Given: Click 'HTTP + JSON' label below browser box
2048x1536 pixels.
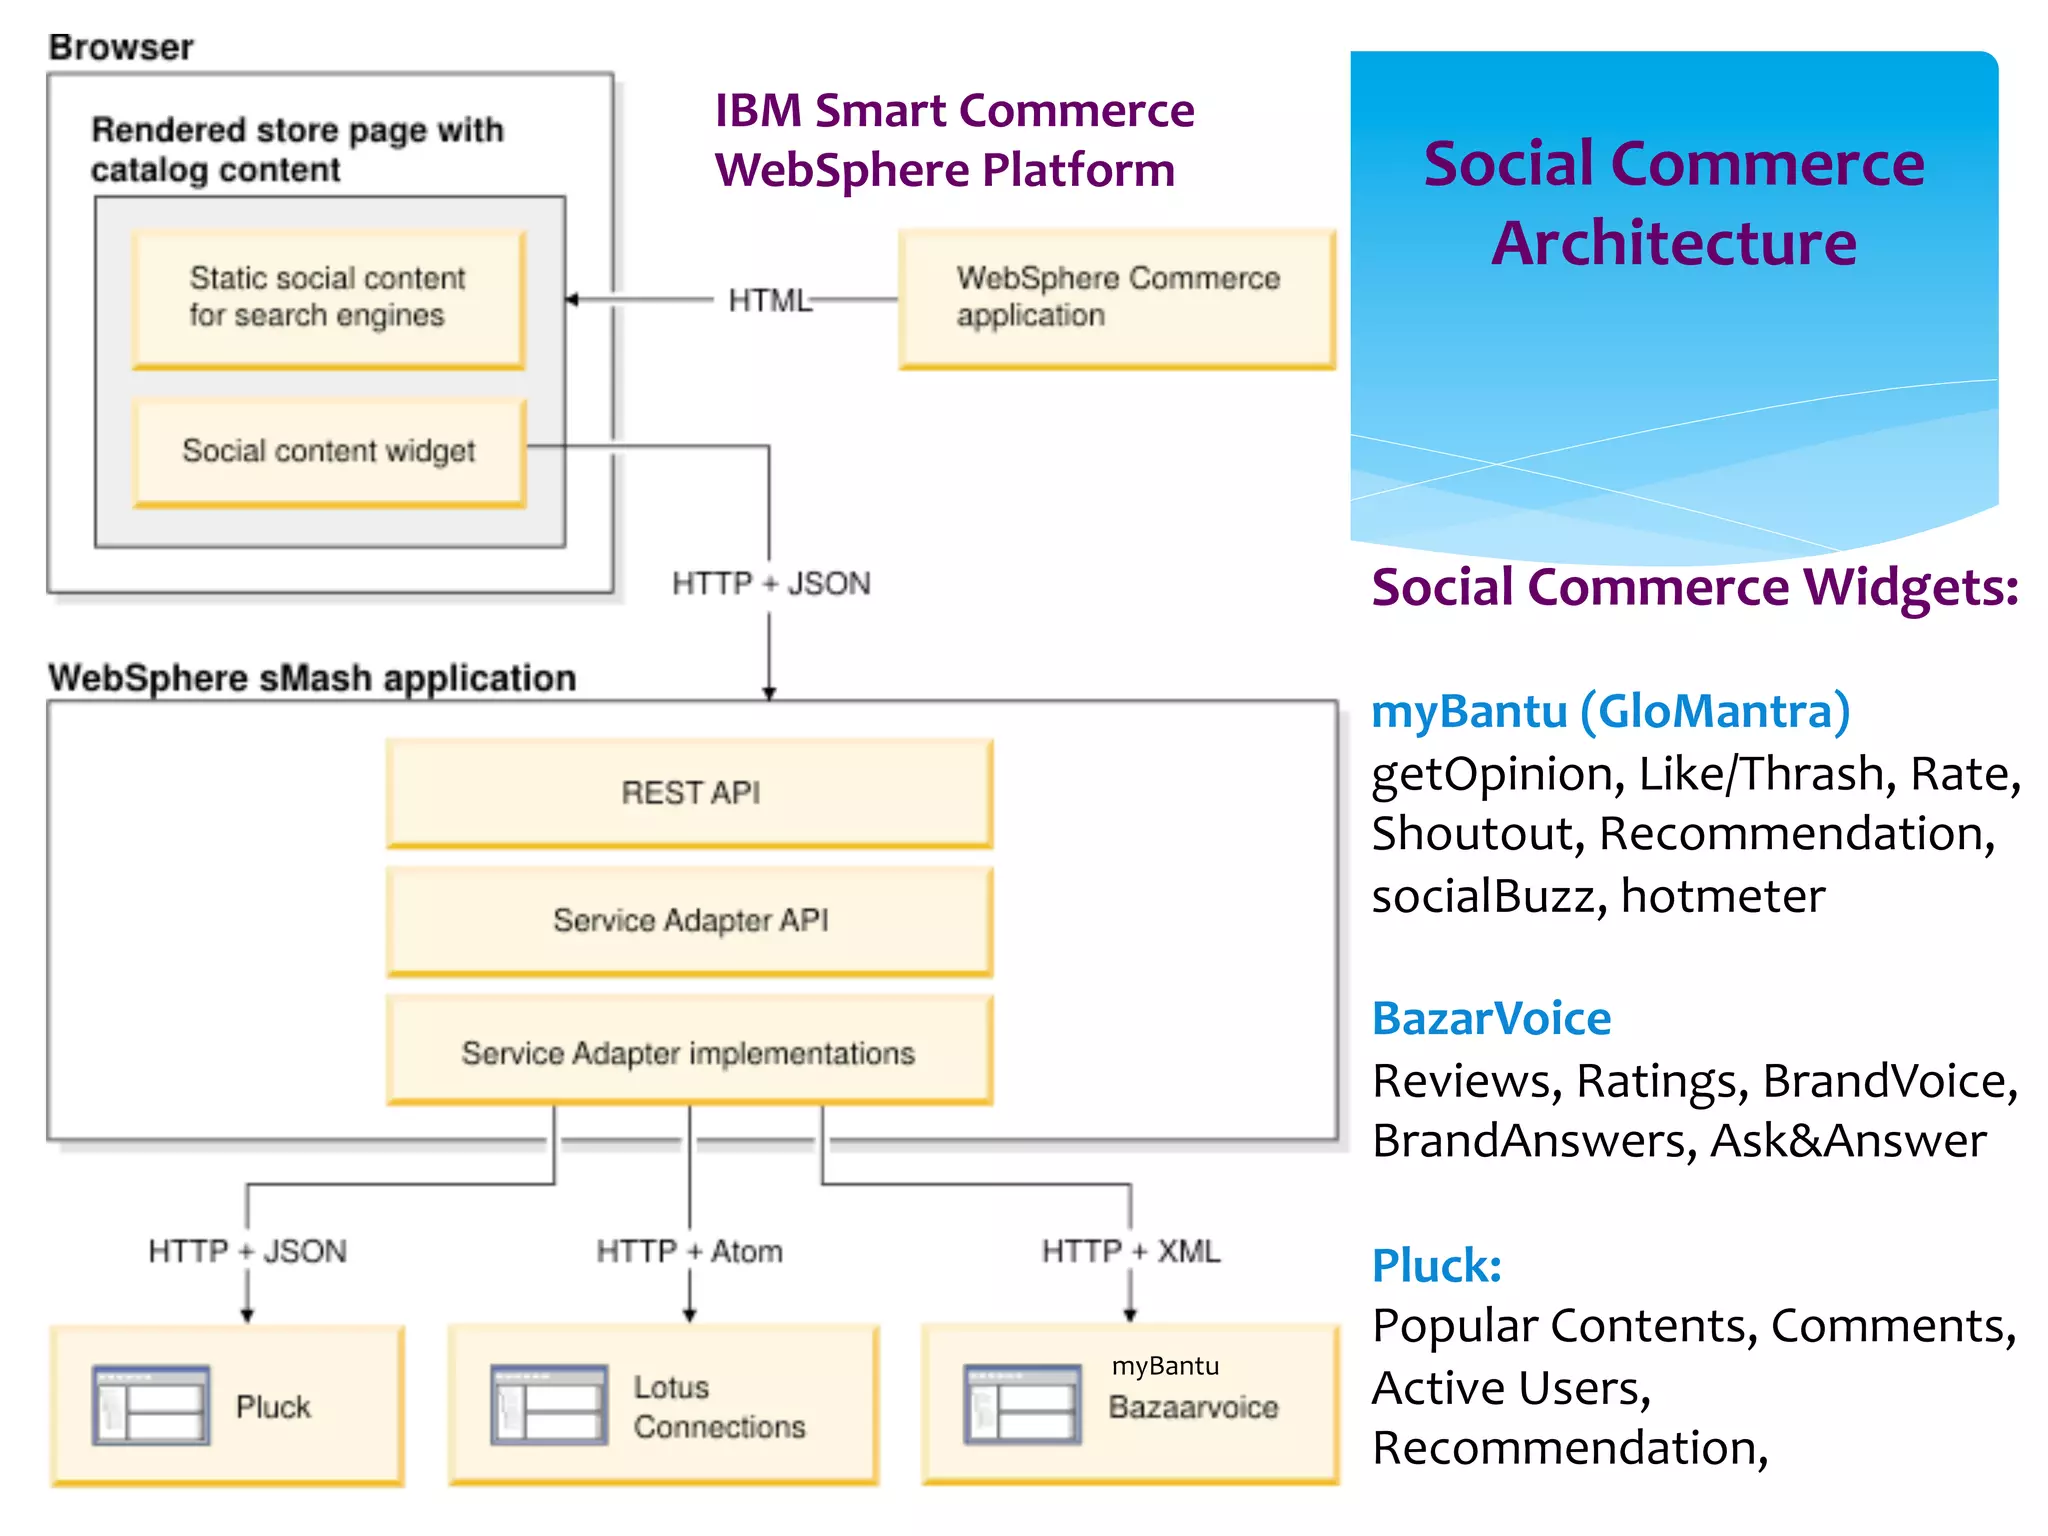Looking at the screenshot, I should click(771, 583).
